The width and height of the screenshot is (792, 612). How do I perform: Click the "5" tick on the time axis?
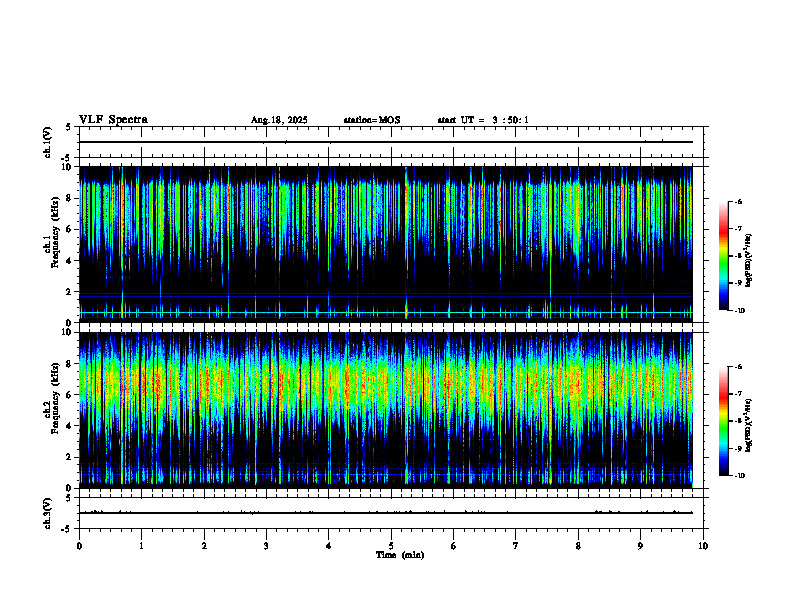(391, 546)
